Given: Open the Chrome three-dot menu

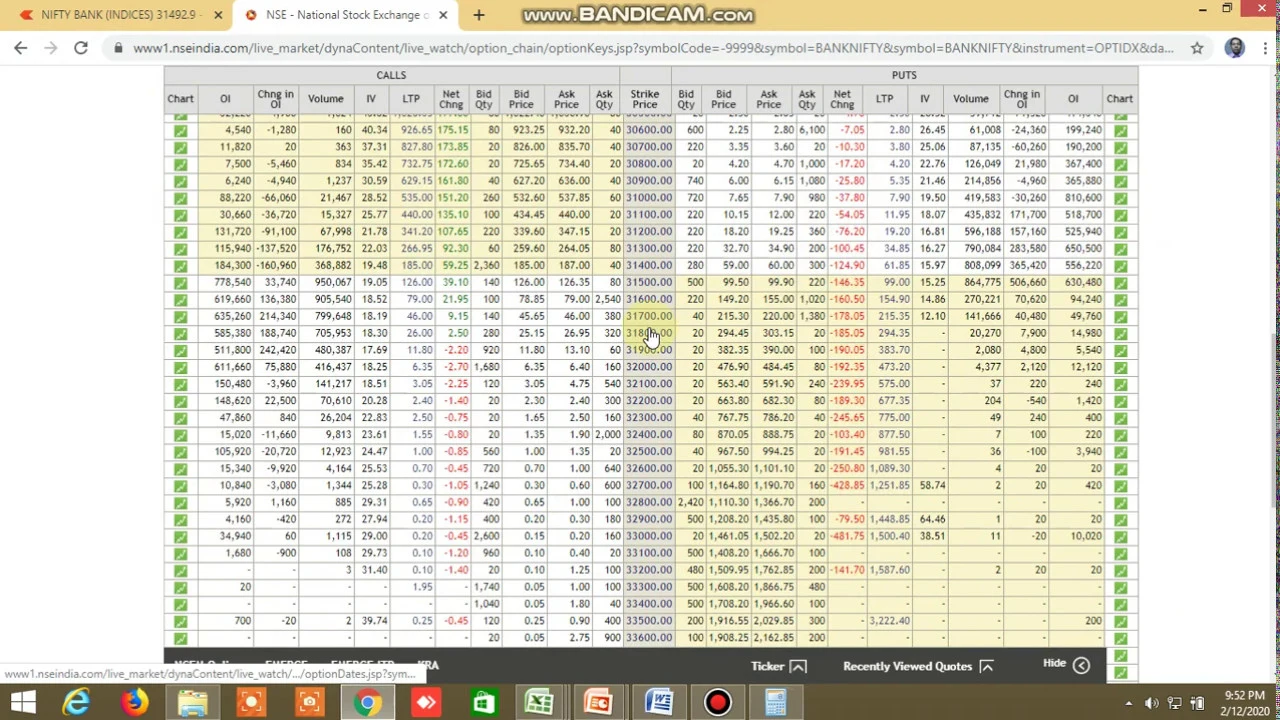Looking at the screenshot, I should (x=1263, y=47).
